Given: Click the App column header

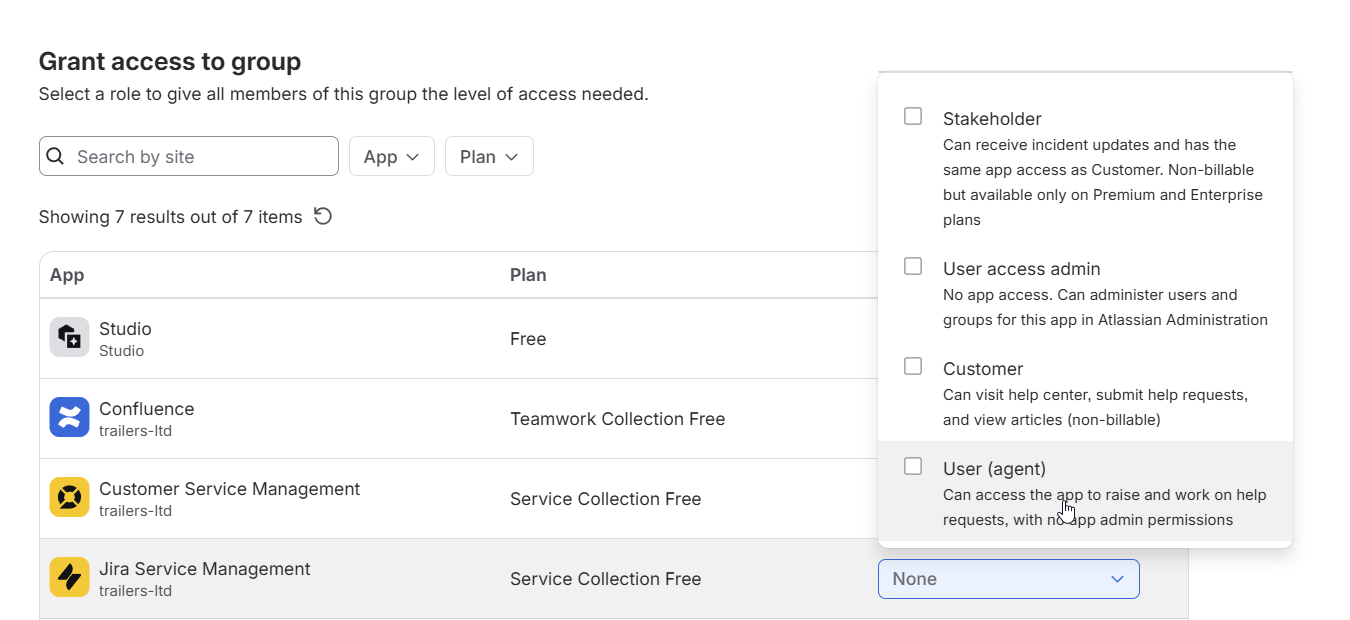Looking at the screenshot, I should point(67,275).
